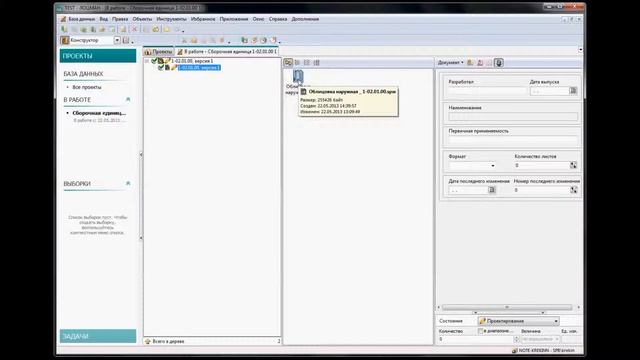Switch file pane to columns view icon
The image size is (640, 360).
click(x=307, y=62)
